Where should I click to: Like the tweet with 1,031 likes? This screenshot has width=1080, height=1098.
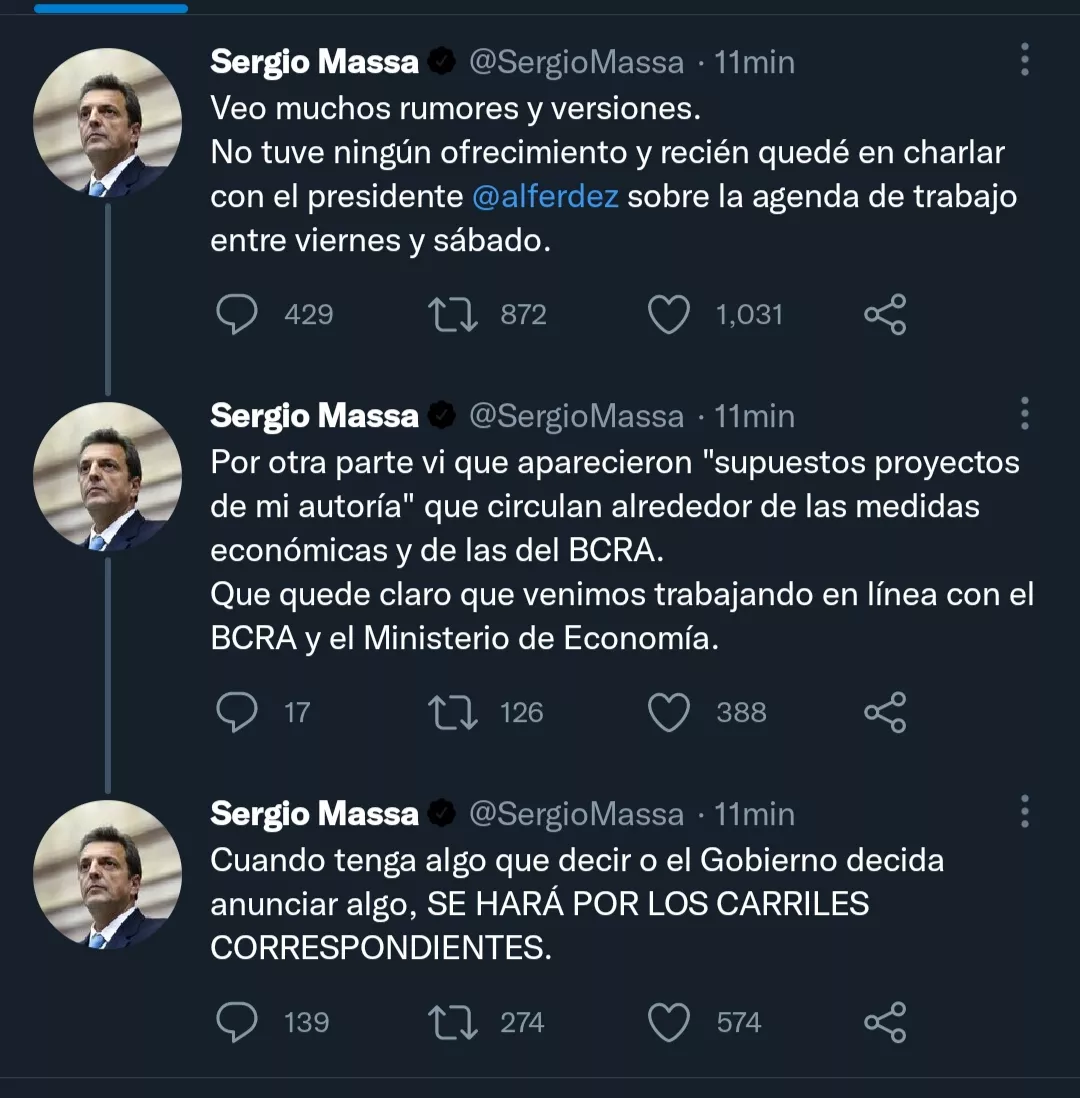pyautogui.click(x=669, y=315)
